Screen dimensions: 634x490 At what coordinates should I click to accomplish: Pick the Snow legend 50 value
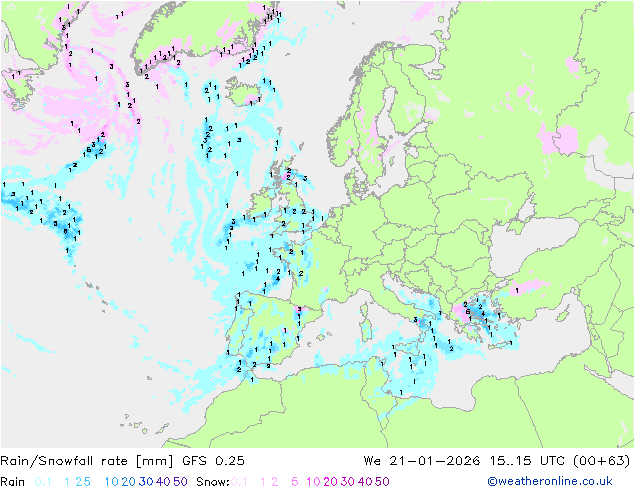382,482
